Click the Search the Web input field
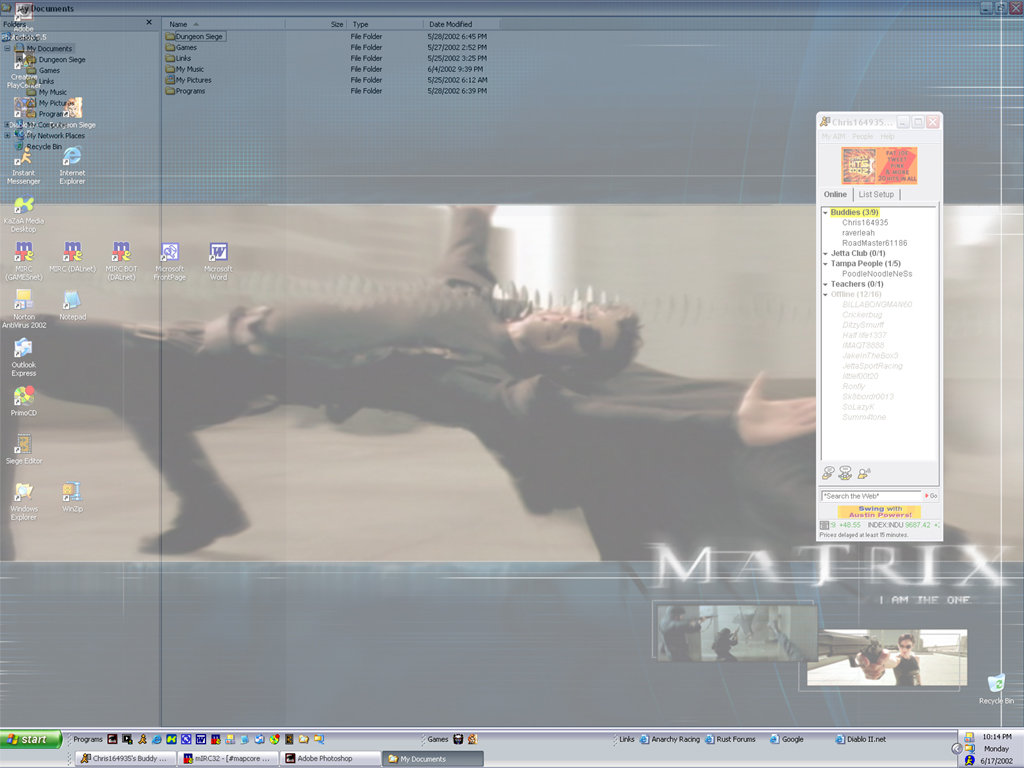The width and height of the screenshot is (1024, 768). click(x=871, y=496)
